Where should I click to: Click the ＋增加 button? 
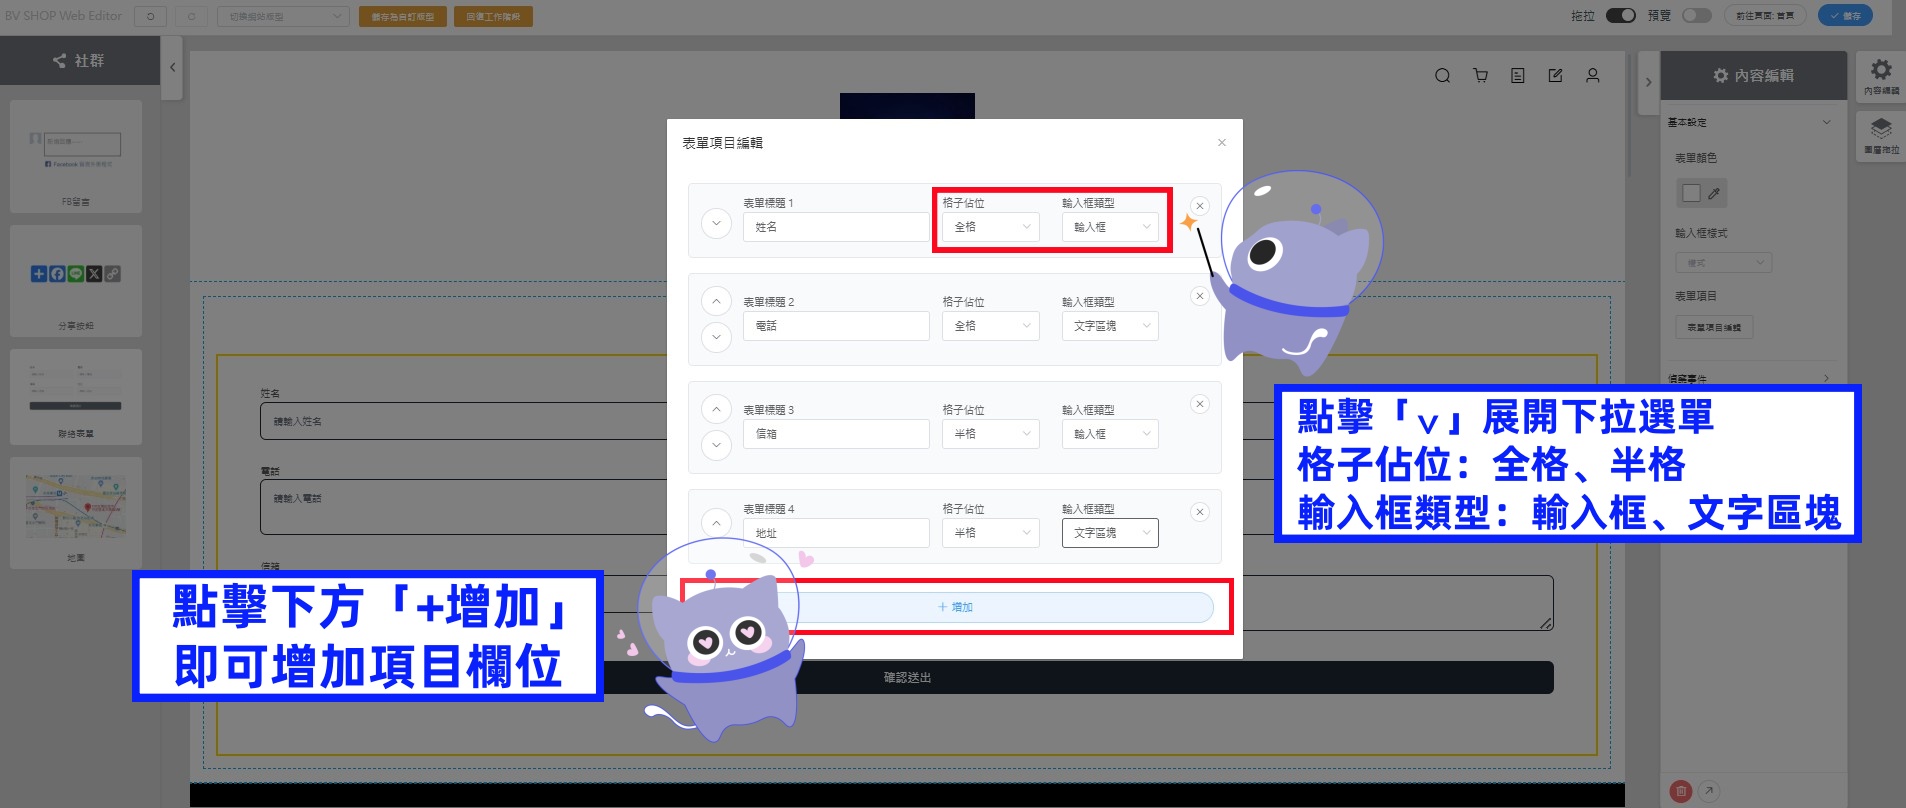pyautogui.click(x=955, y=607)
